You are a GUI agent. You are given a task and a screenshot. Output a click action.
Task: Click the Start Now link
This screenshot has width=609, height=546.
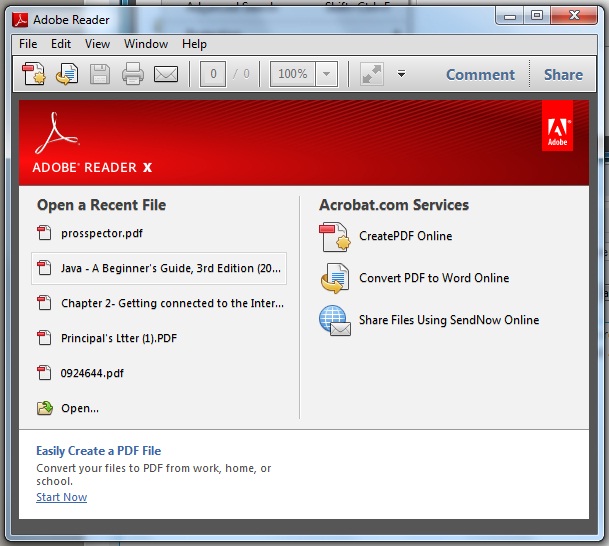point(61,497)
